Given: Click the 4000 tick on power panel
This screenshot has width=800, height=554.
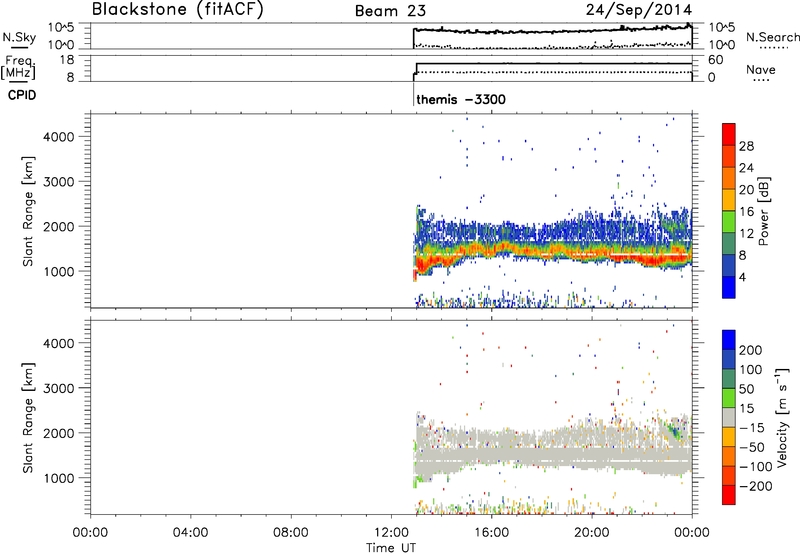Looking at the screenshot, I should pyautogui.click(x=59, y=137).
